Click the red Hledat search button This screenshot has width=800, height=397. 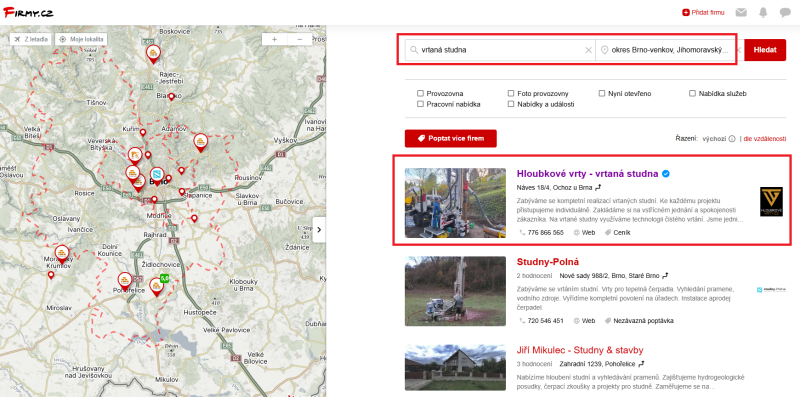click(x=765, y=50)
